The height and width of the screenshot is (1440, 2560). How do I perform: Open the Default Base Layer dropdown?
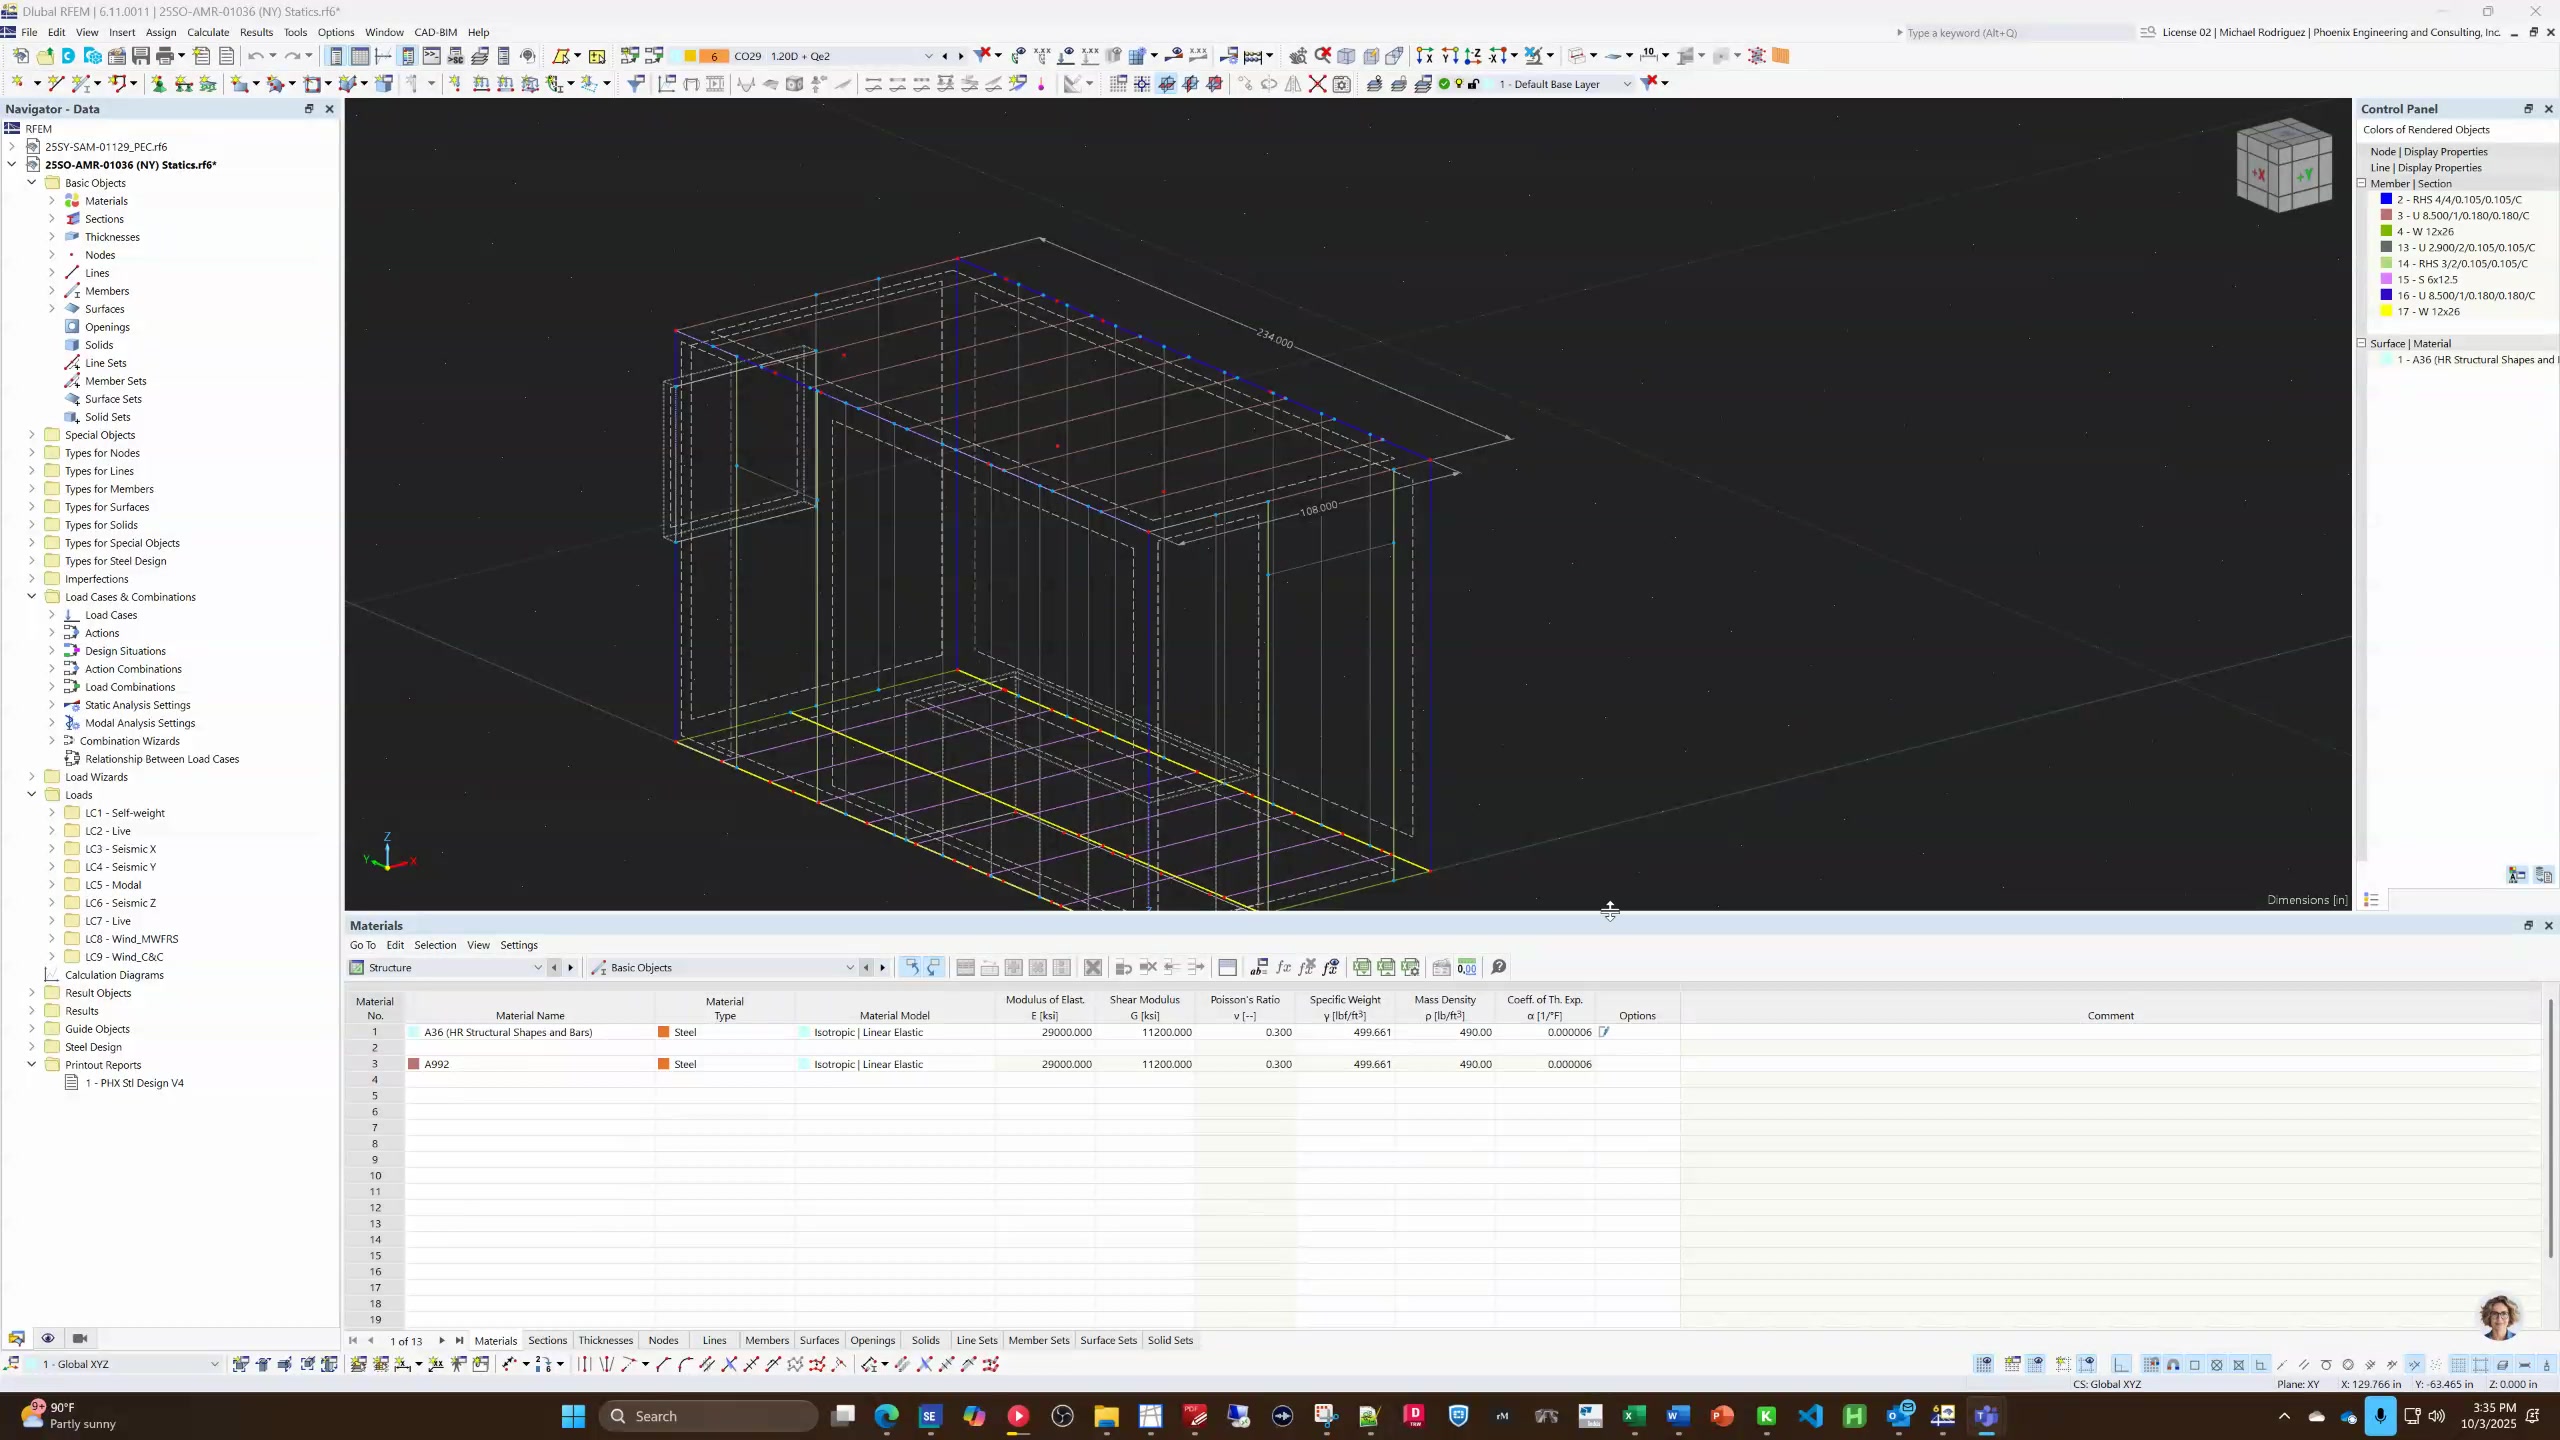tap(1626, 84)
